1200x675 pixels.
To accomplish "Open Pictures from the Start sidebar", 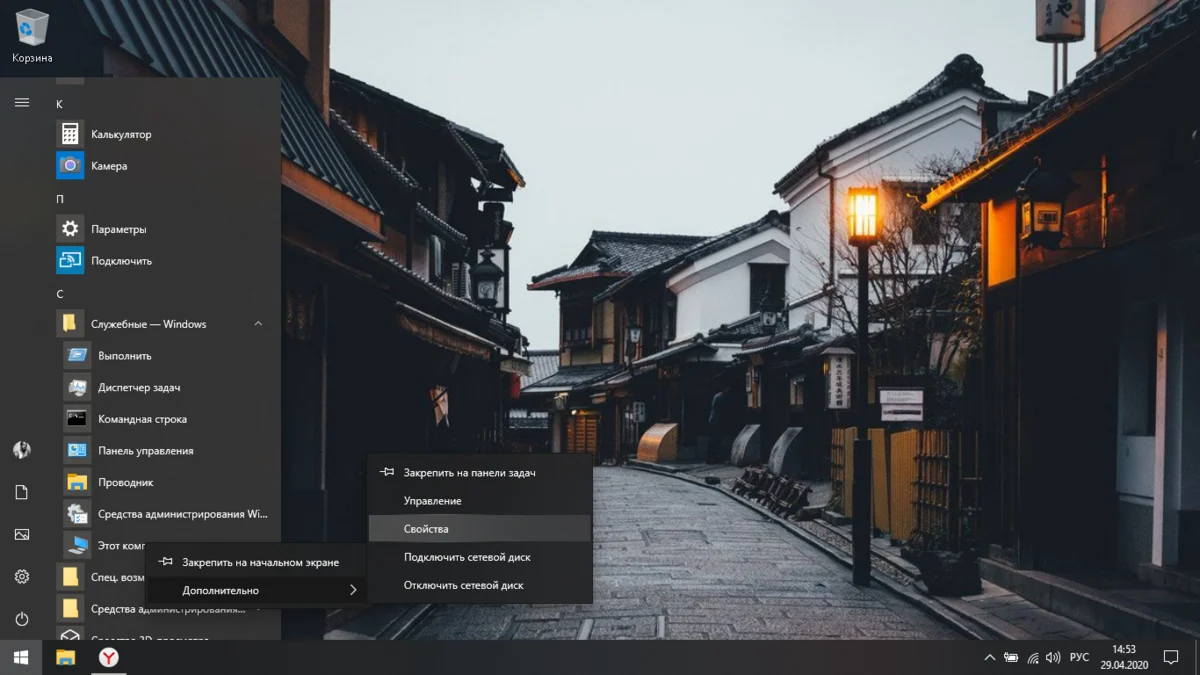I will (22, 534).
